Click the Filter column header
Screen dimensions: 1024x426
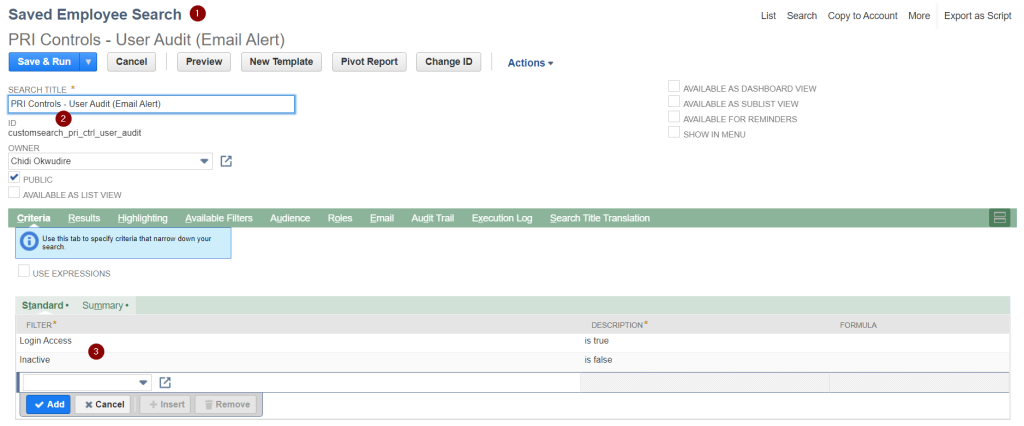41,325
